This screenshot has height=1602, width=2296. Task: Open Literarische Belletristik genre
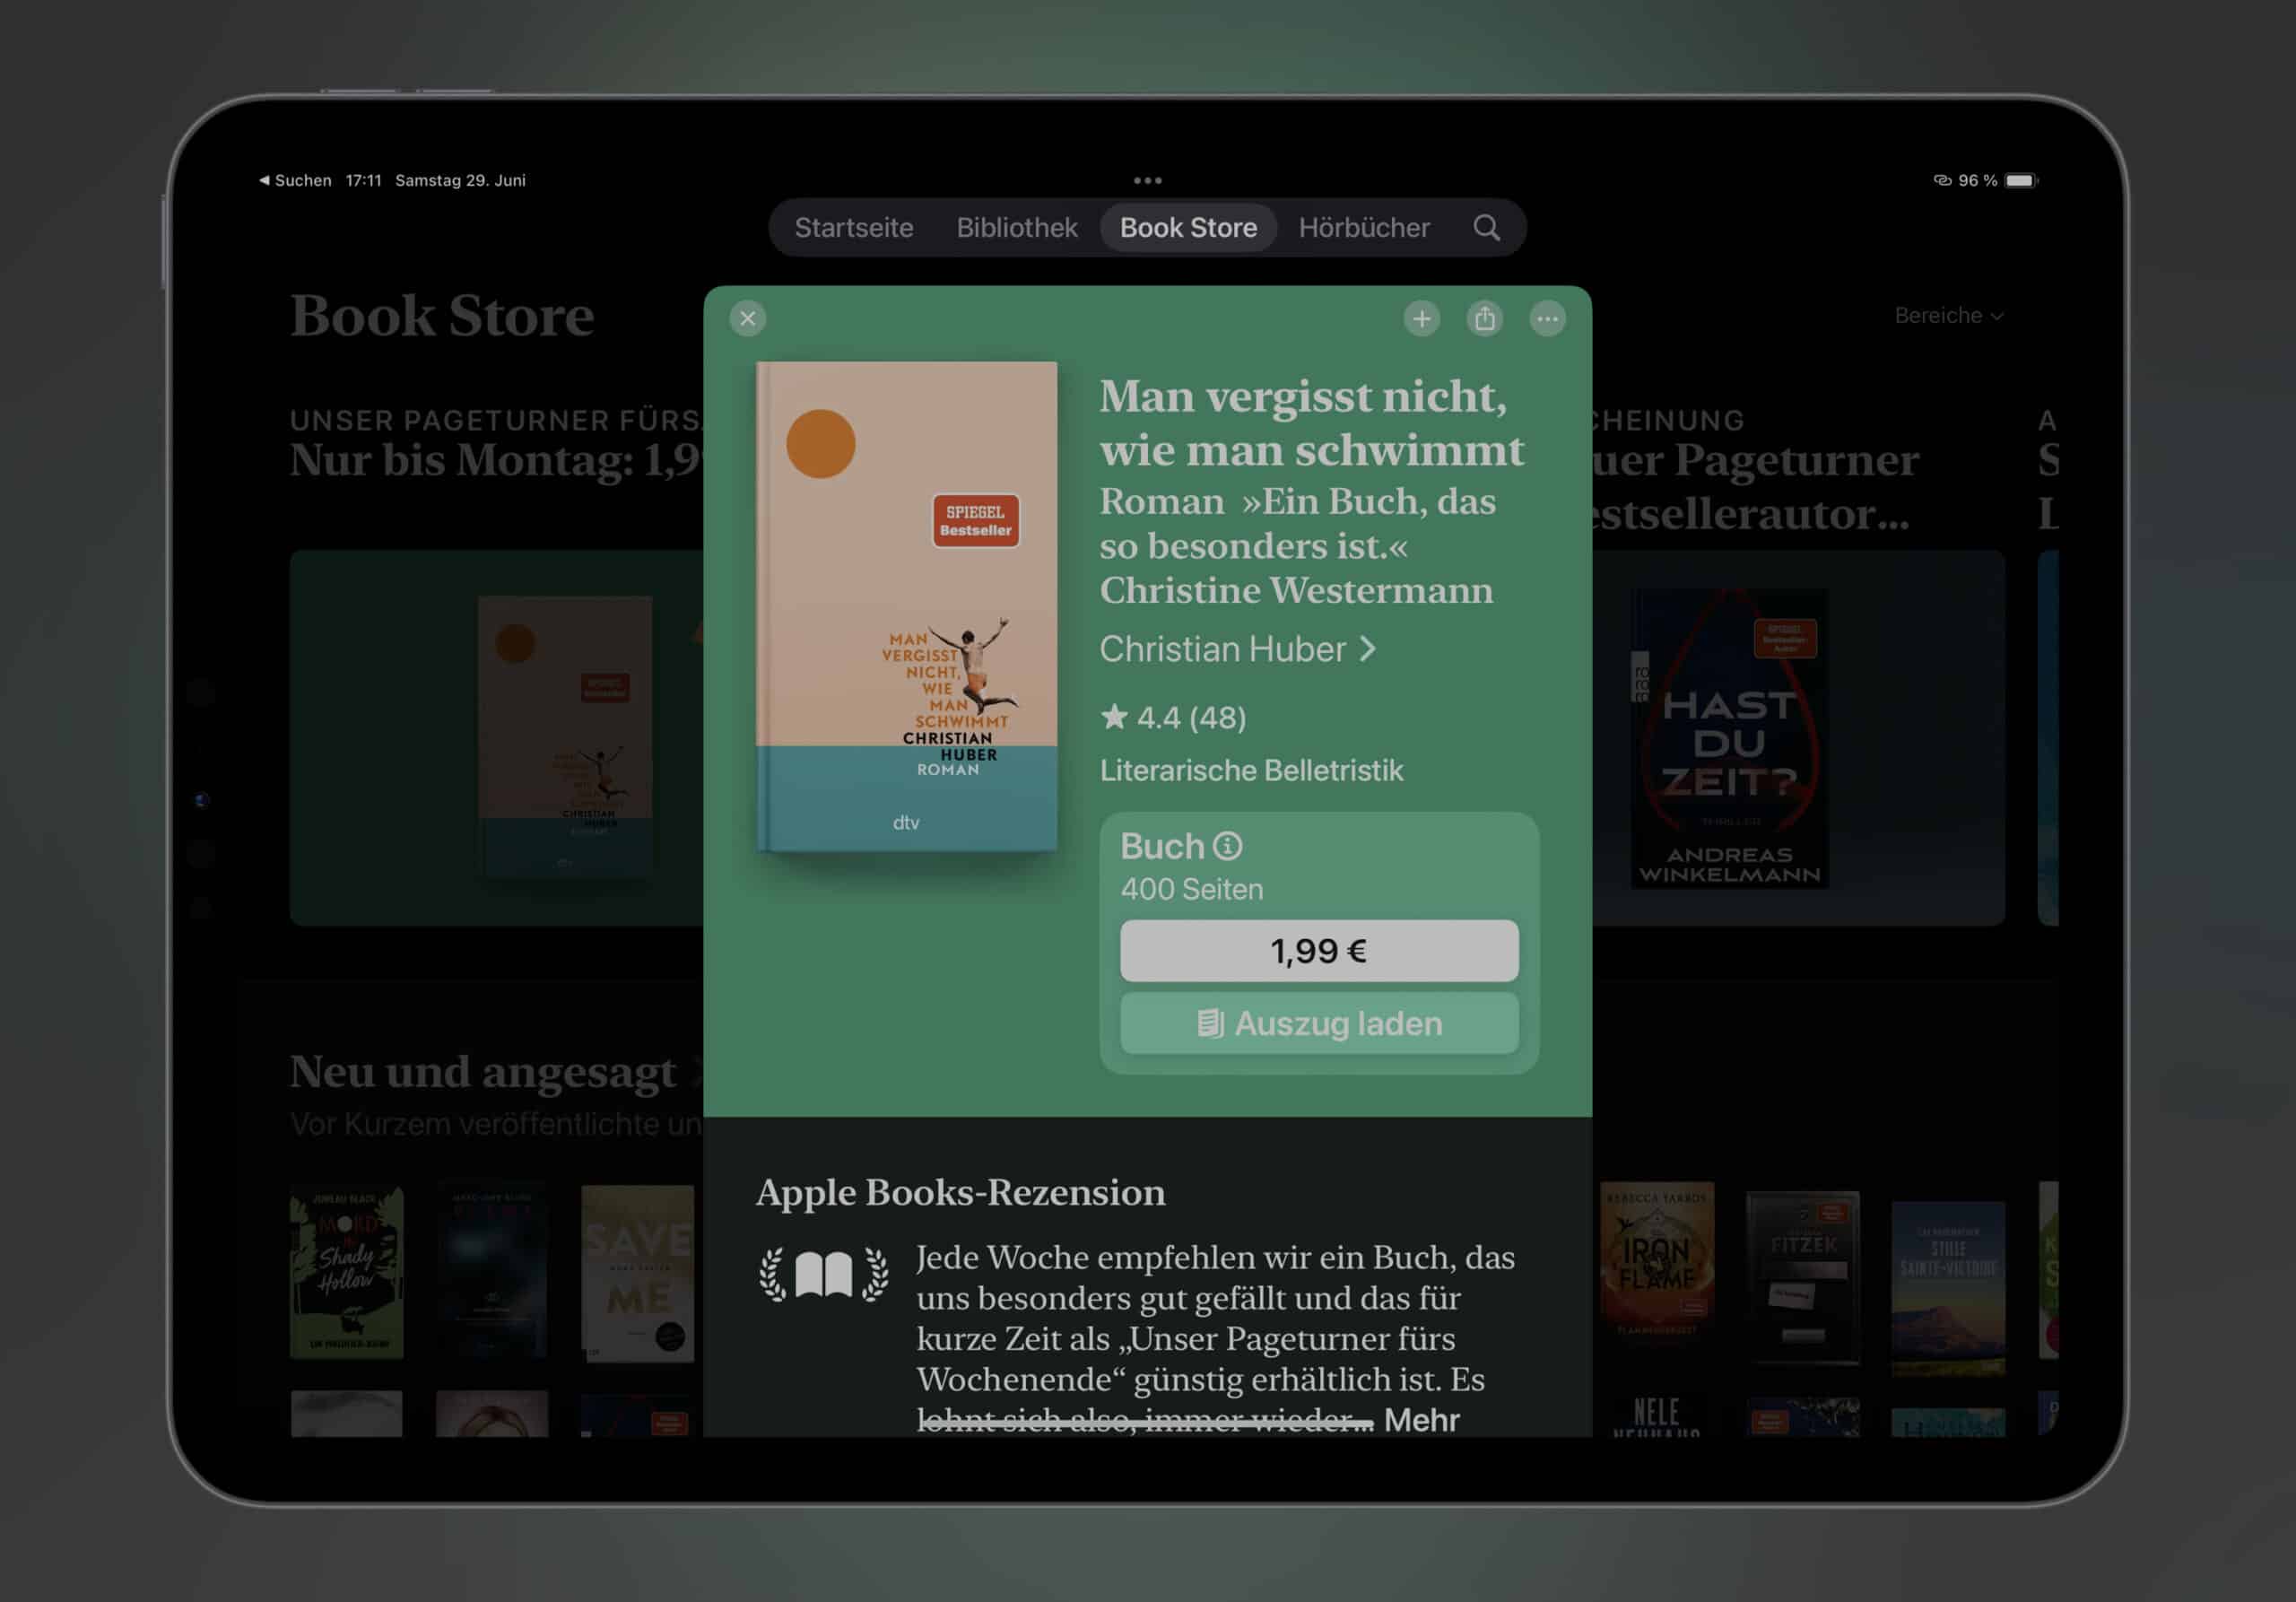click(x=1251, y=770)
